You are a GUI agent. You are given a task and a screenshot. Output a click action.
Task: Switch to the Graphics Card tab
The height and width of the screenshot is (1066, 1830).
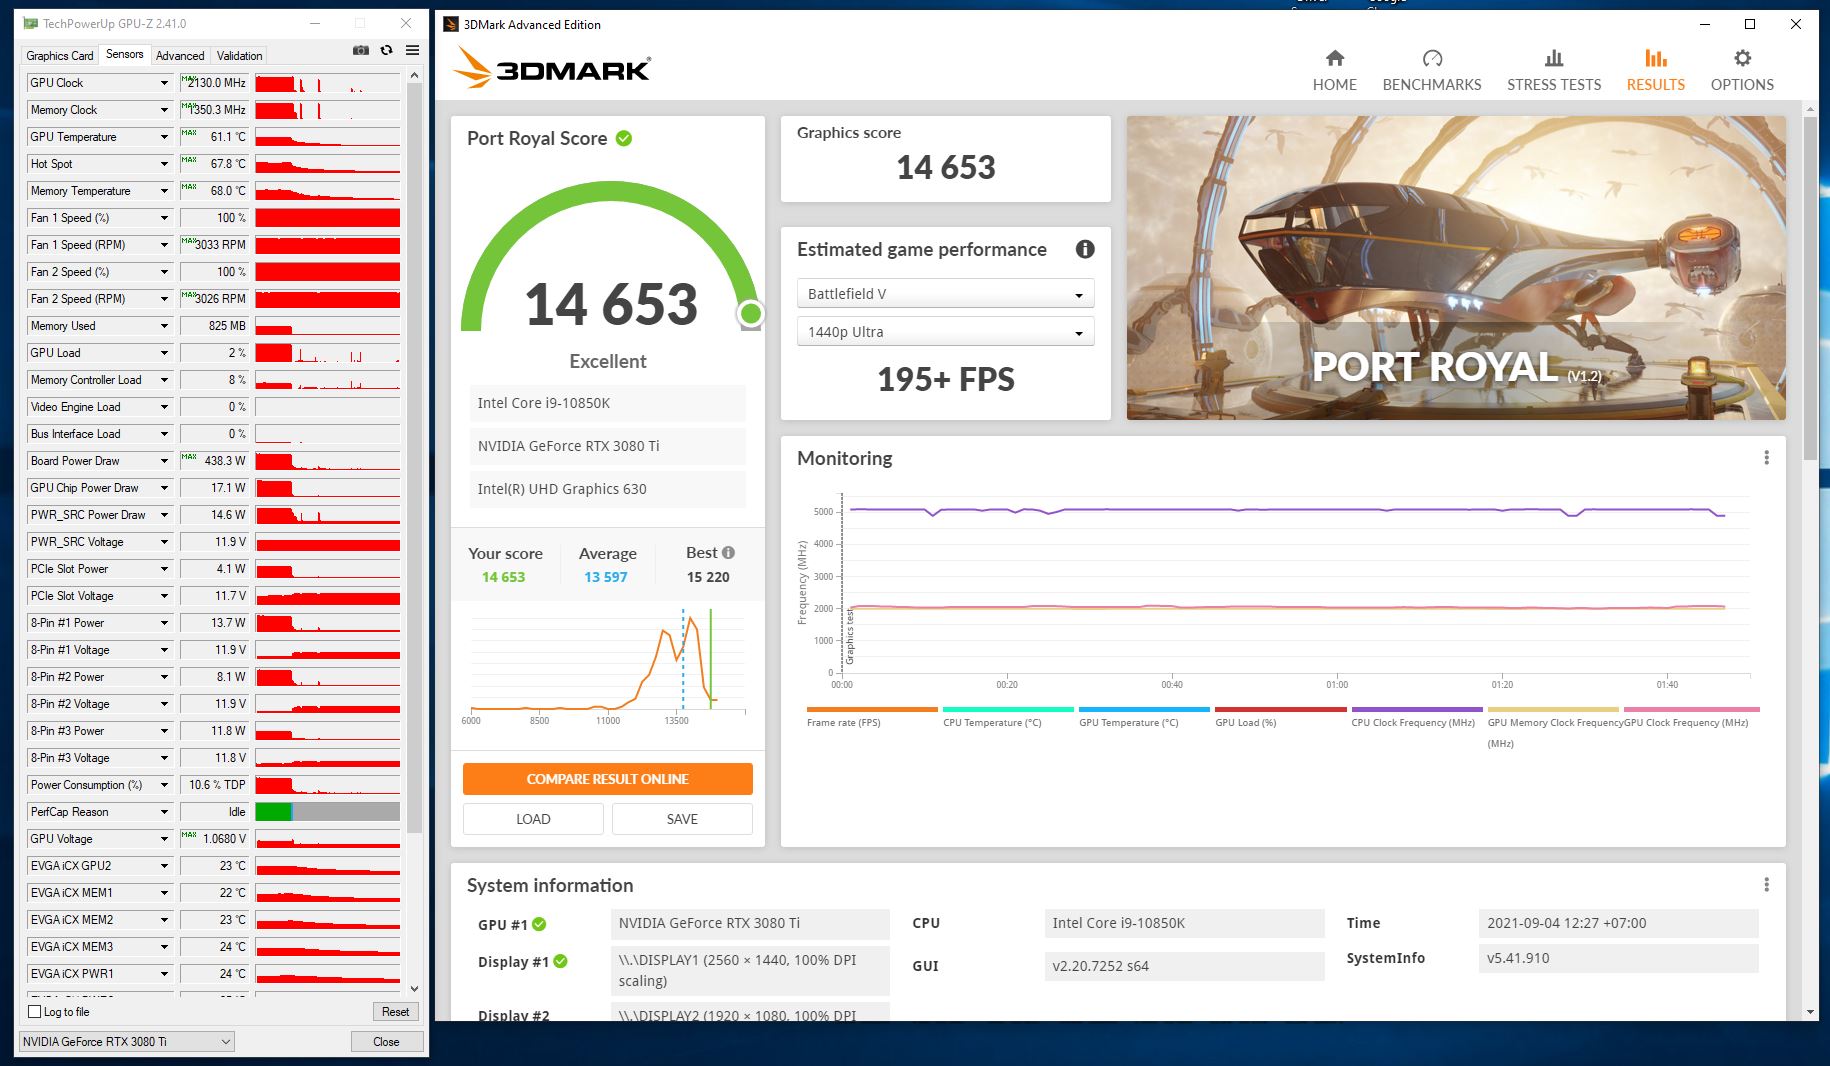click(x=60, y=56)
